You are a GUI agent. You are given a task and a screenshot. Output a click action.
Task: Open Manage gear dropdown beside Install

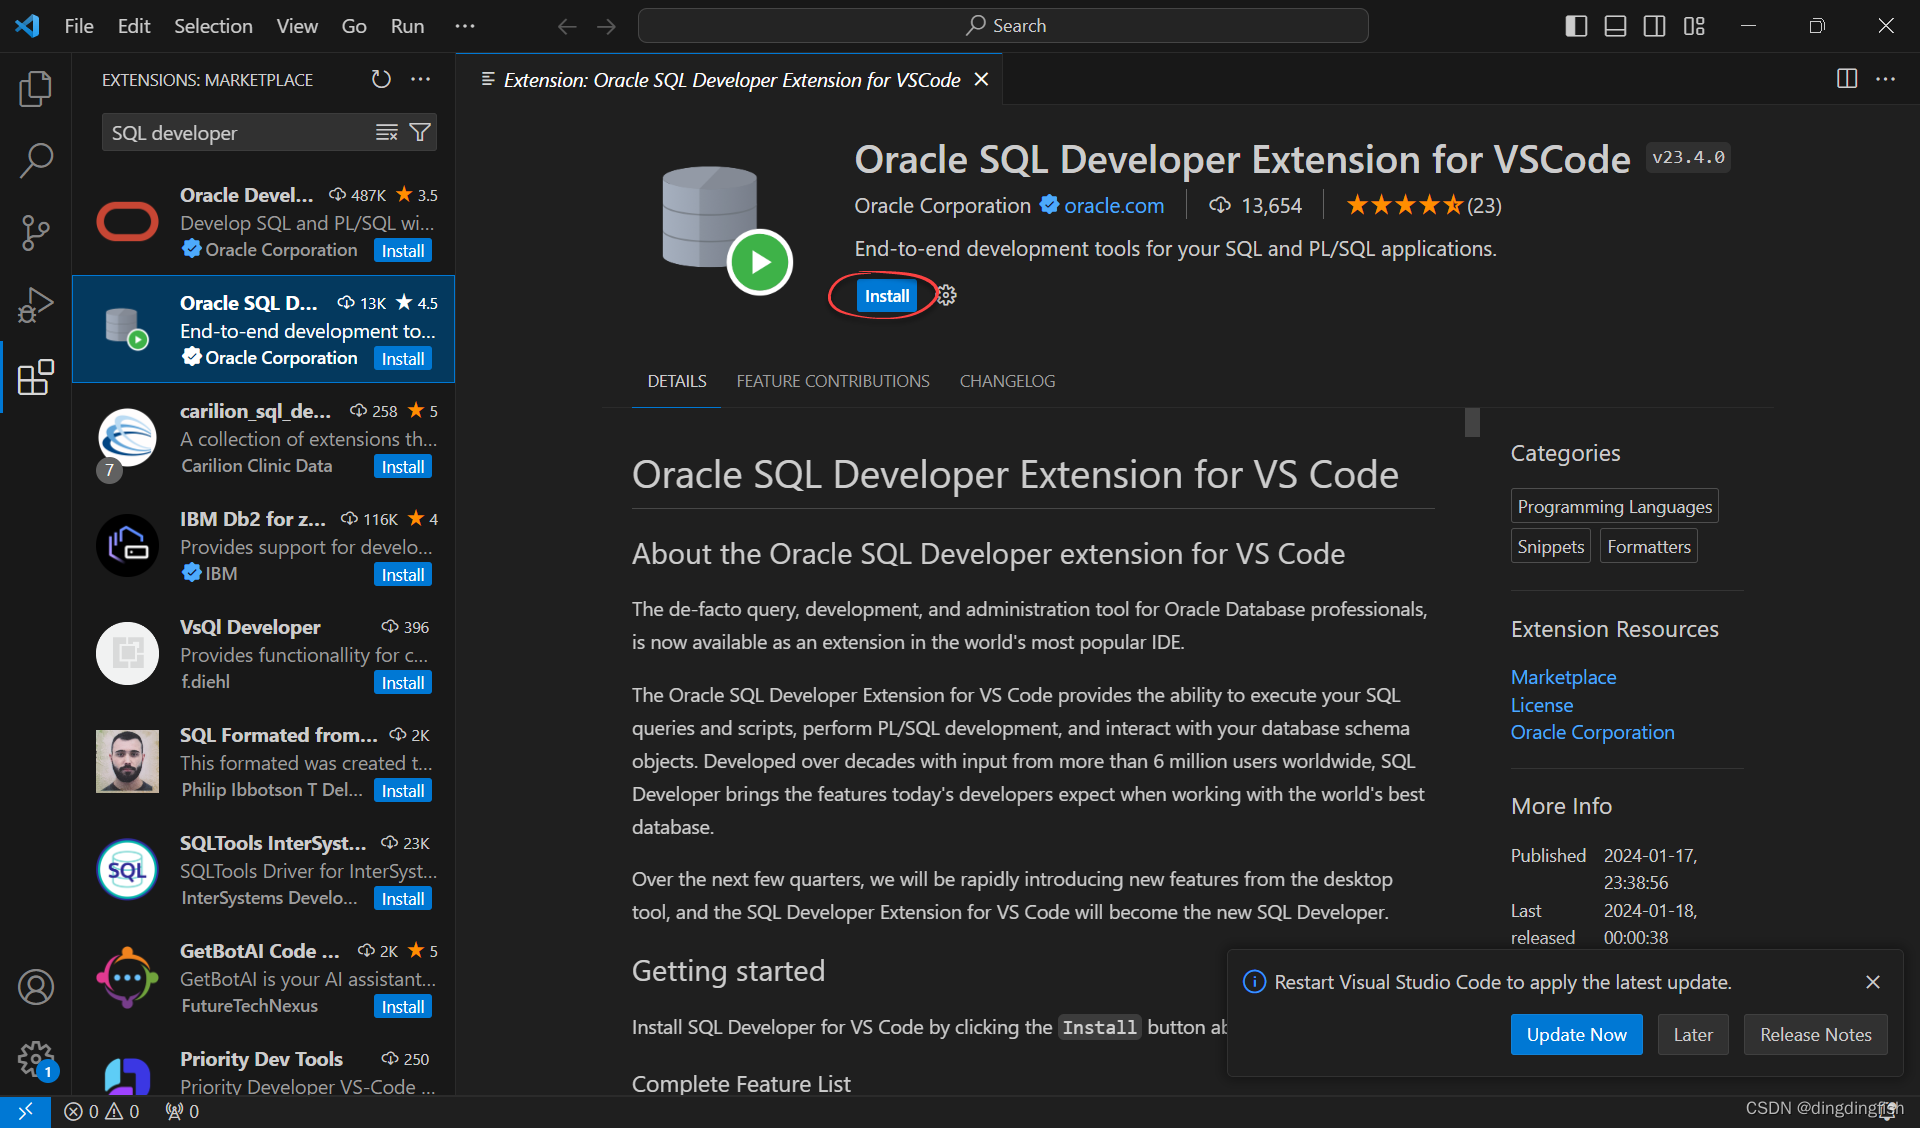[x=947, y=296]
